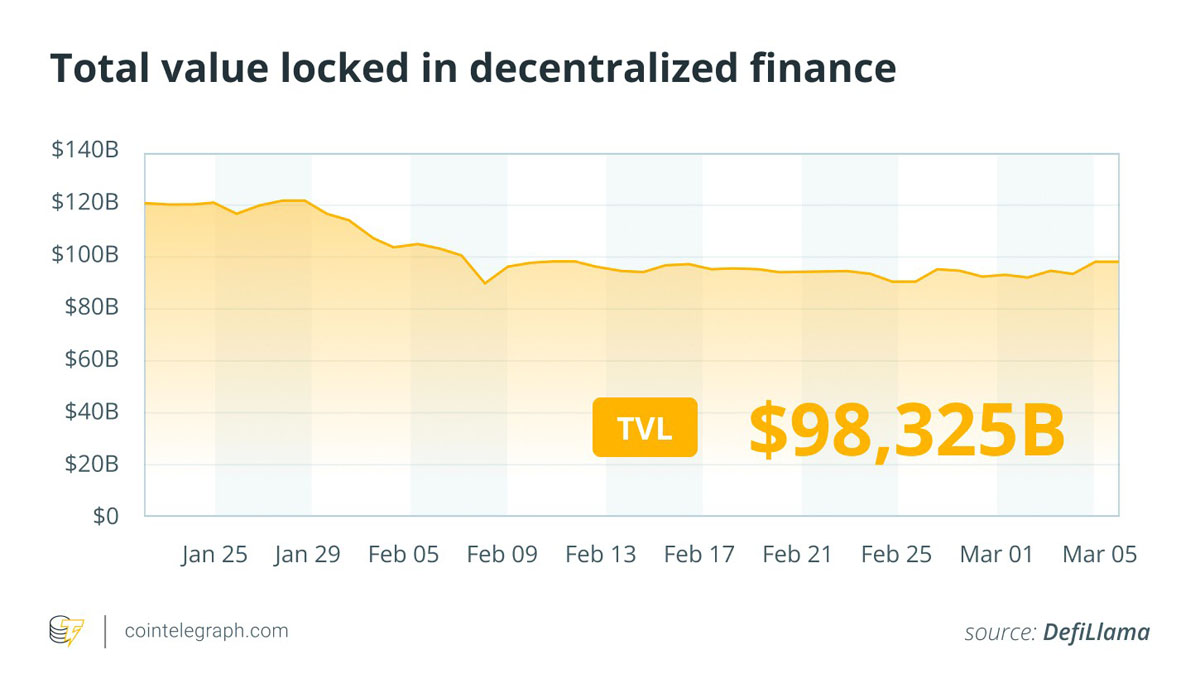Viewport: 1200px width, 698px height.
Task: Select the Feb 13 date label
Action: pyautogui.click(x=600, y=554)
